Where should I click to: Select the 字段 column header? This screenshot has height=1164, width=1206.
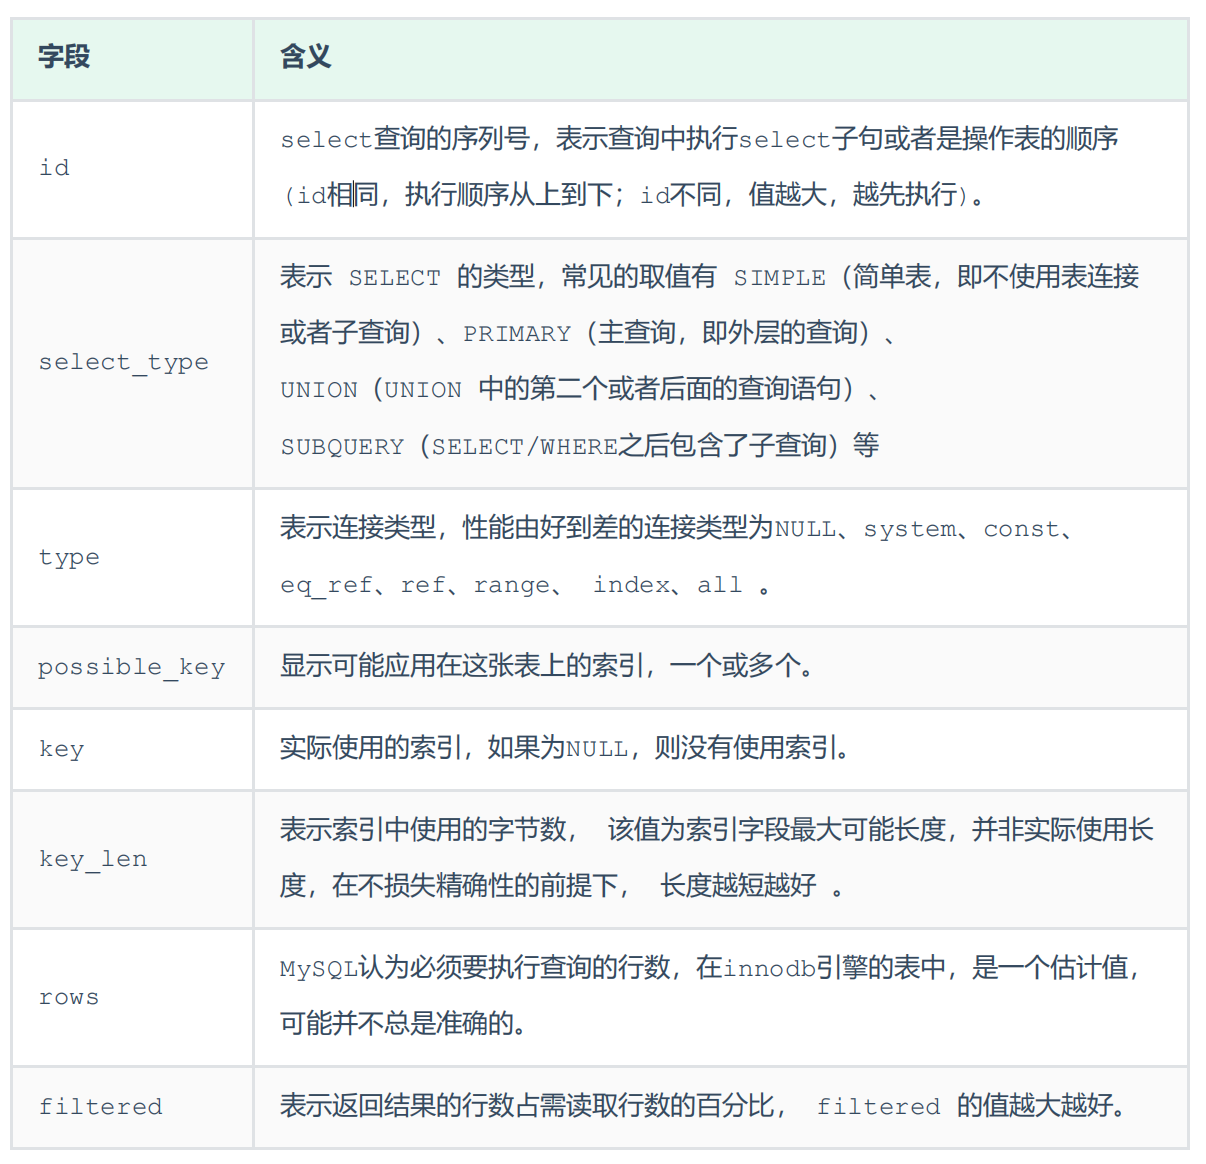coord(132,59)
